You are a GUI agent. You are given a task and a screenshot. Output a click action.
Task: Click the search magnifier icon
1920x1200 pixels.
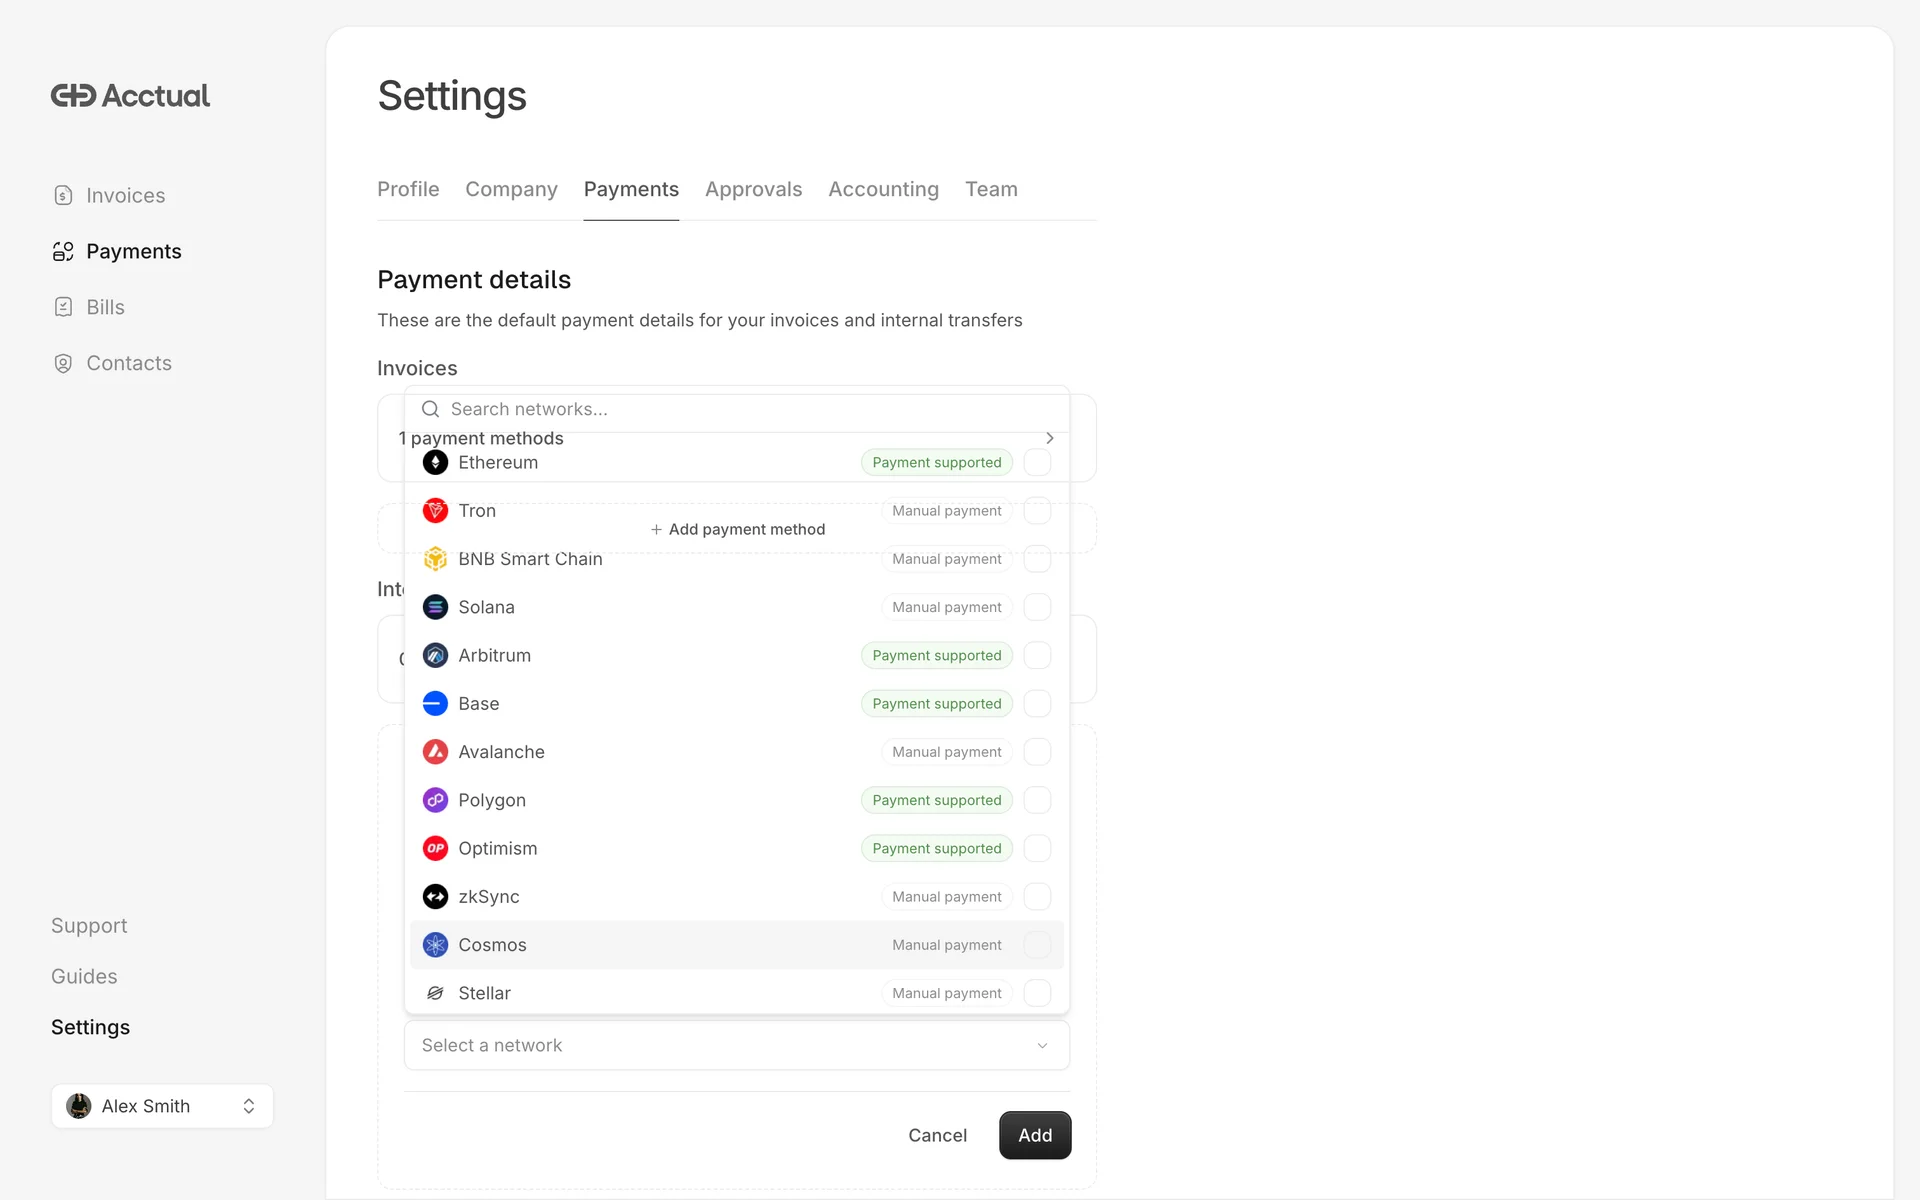point(430,409)
